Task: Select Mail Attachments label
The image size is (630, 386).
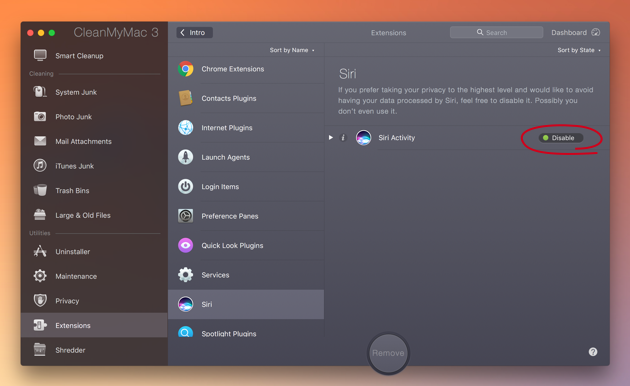Action: click(83, 141)
